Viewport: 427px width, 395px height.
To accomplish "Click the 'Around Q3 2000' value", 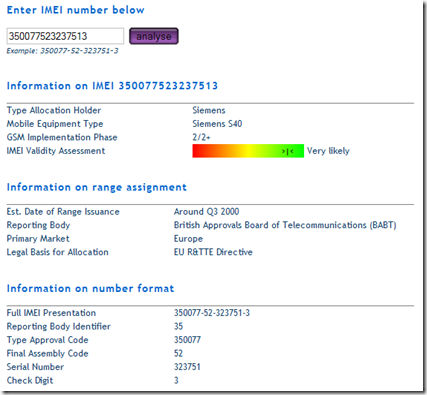I will pos(206,212).
